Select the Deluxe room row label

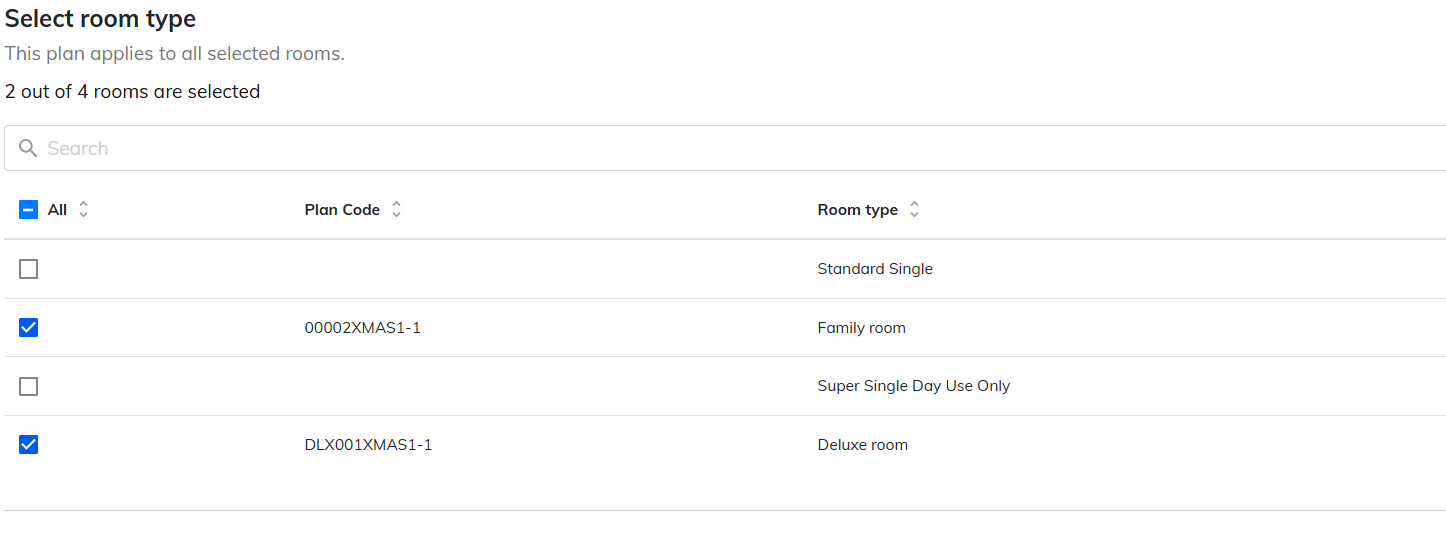pos(862,445)
